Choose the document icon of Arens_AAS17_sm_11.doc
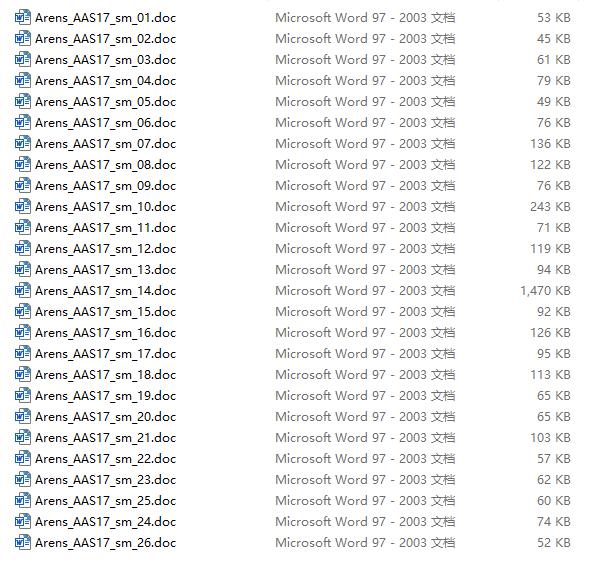This screenshot has height=578, width=612. tap(23, 228)
